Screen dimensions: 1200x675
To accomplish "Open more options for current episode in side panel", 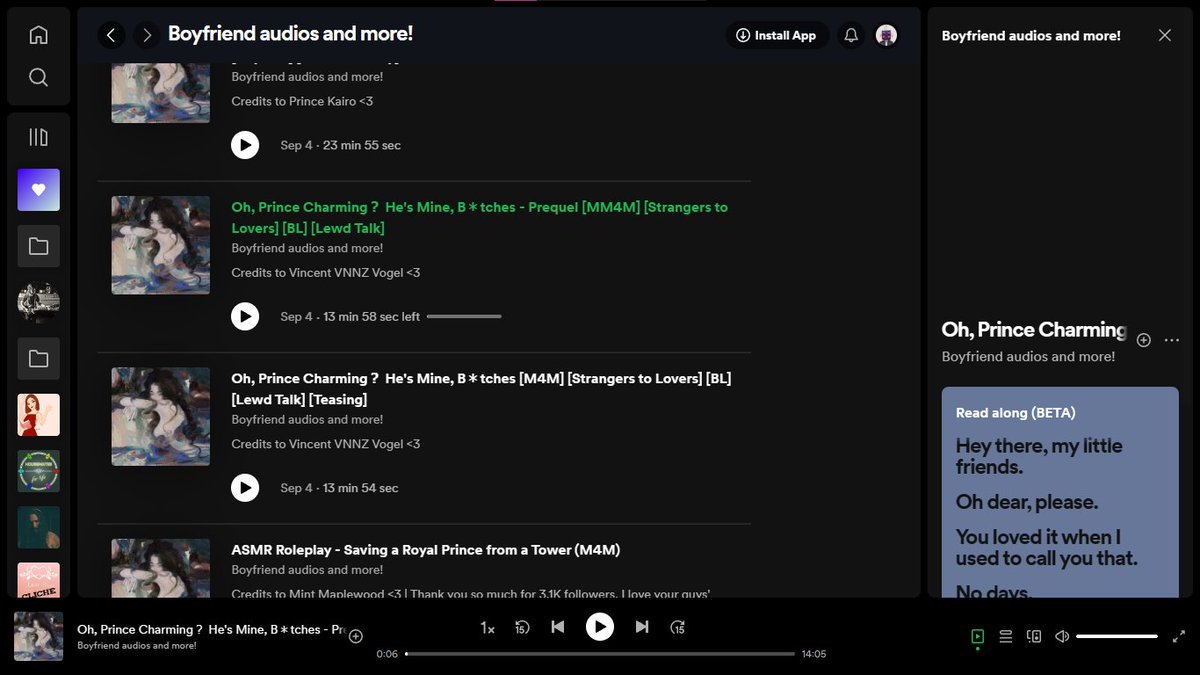I will tap(1172, 340).
